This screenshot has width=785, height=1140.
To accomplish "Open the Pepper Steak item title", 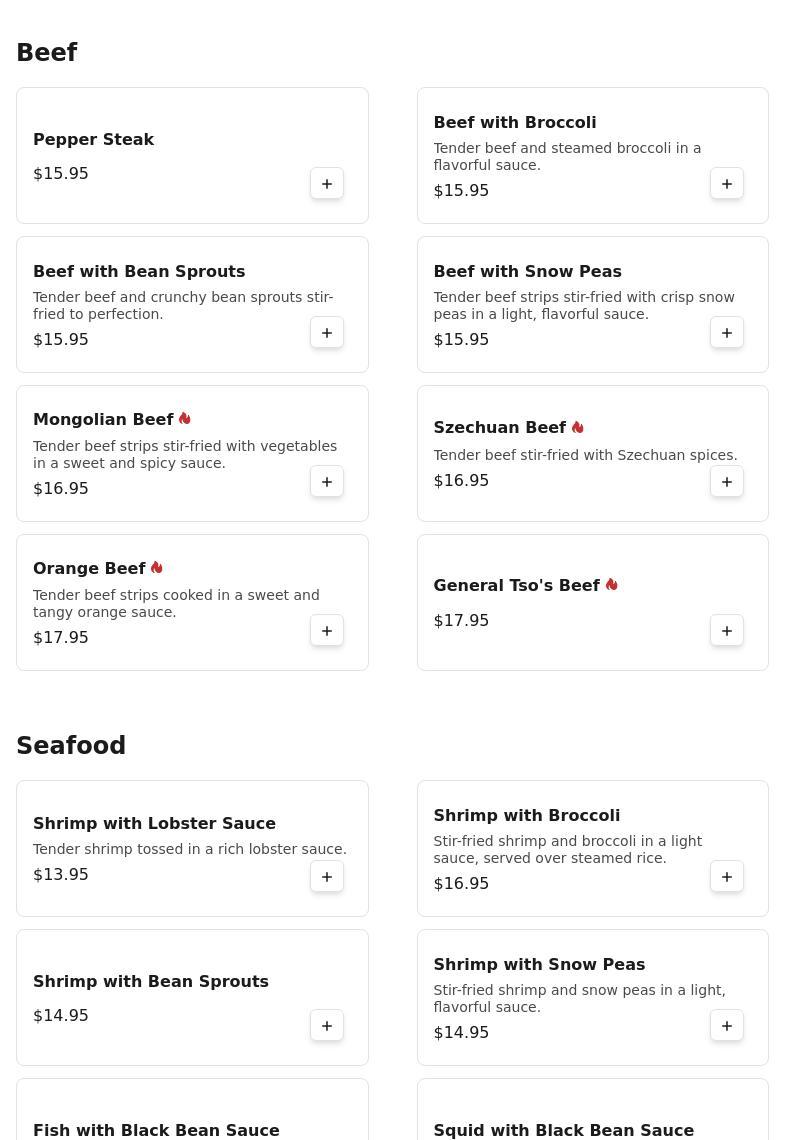I will coord(93,139).
